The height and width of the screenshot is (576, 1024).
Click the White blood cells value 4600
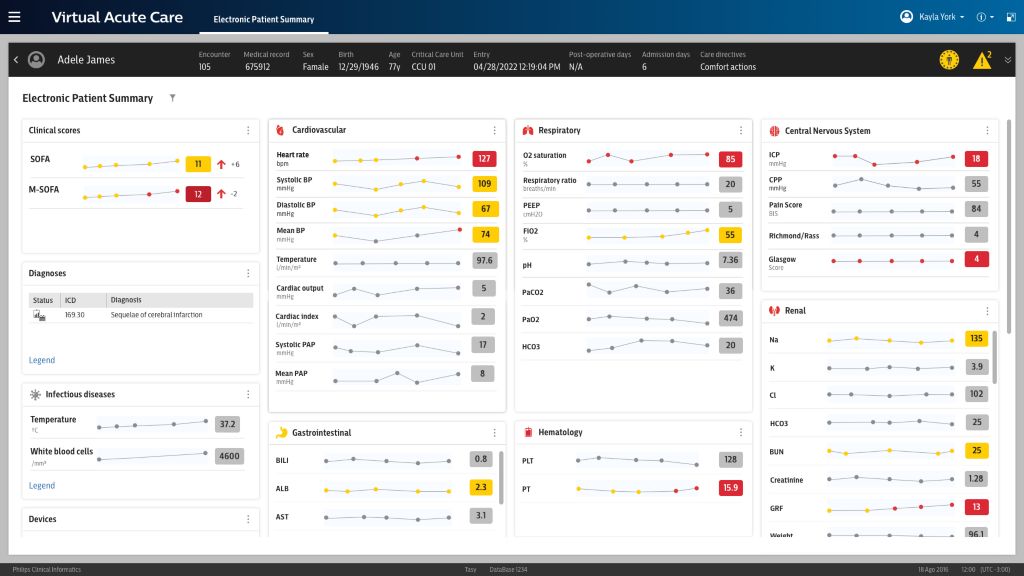(x=229, y=456)
